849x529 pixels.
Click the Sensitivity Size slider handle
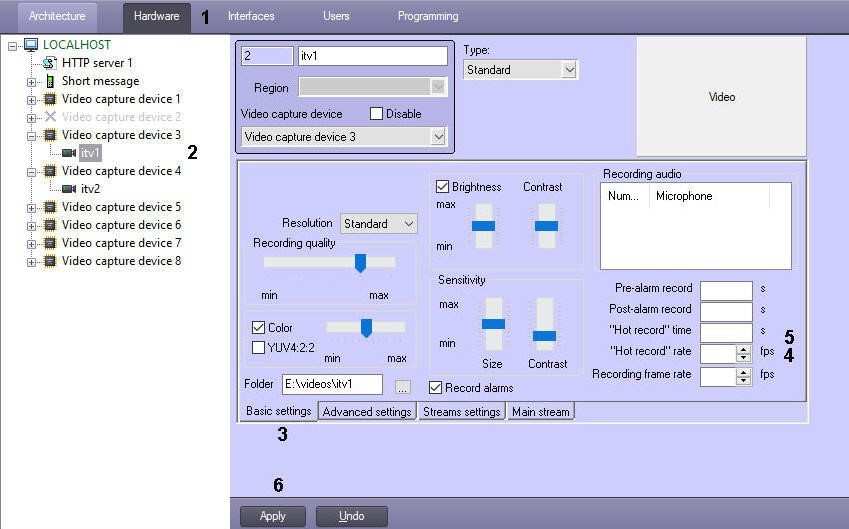point(493,324)
